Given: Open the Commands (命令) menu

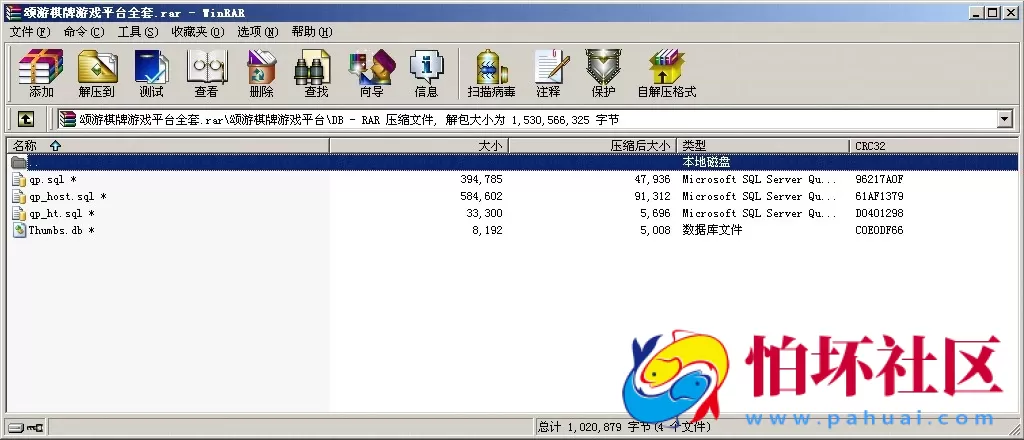Looking at the screenshot, I should [x=84, y=32].
